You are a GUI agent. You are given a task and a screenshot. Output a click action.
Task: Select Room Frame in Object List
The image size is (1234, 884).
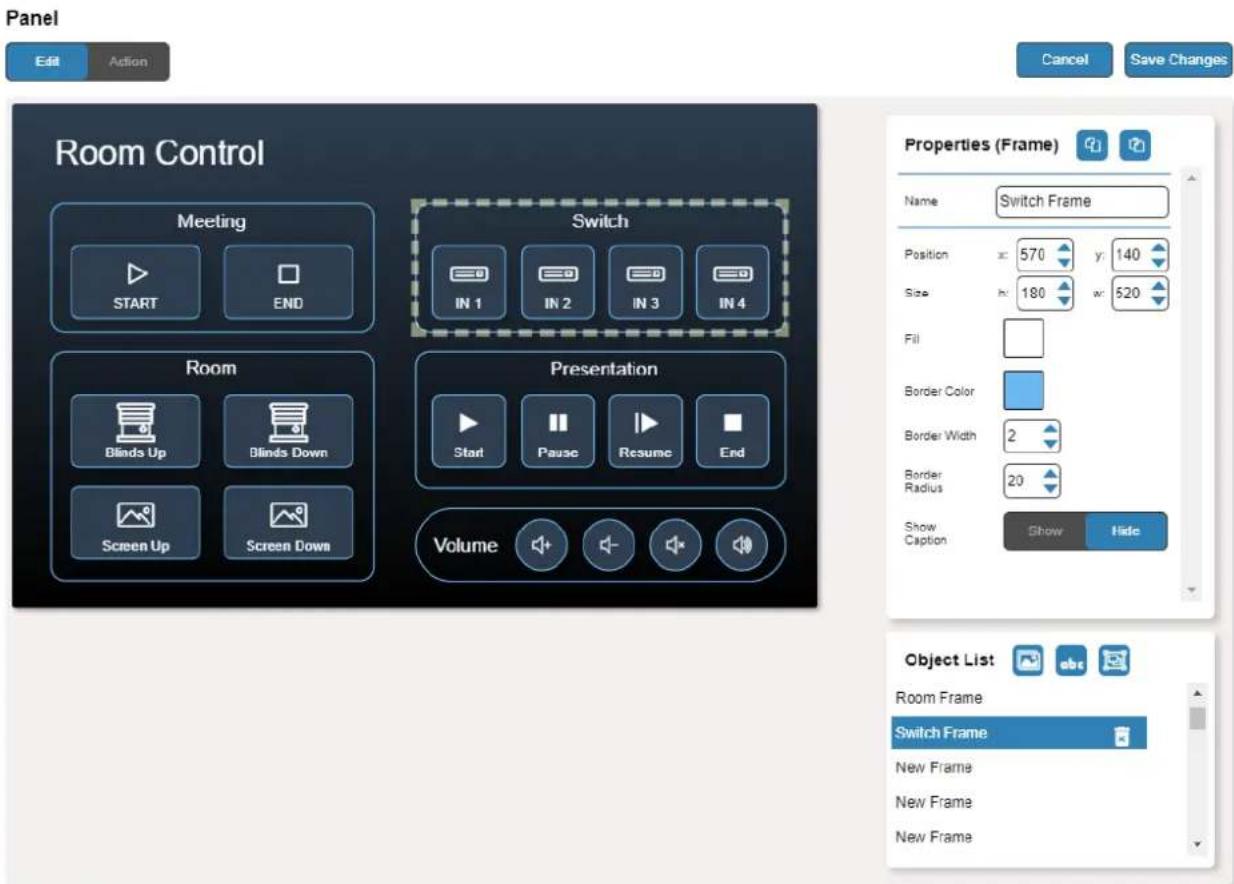click(1019, 698)
